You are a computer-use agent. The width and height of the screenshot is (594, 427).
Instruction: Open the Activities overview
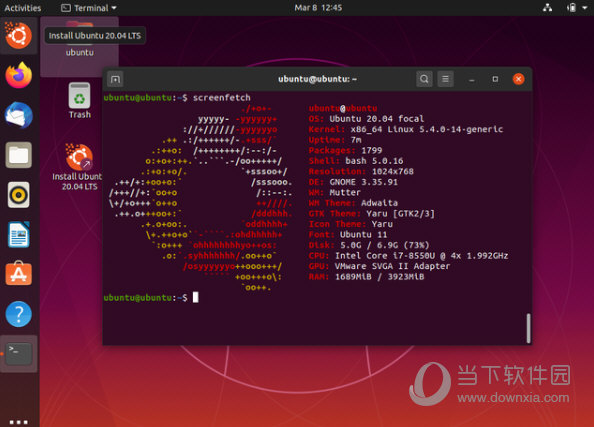pos(22,8)
